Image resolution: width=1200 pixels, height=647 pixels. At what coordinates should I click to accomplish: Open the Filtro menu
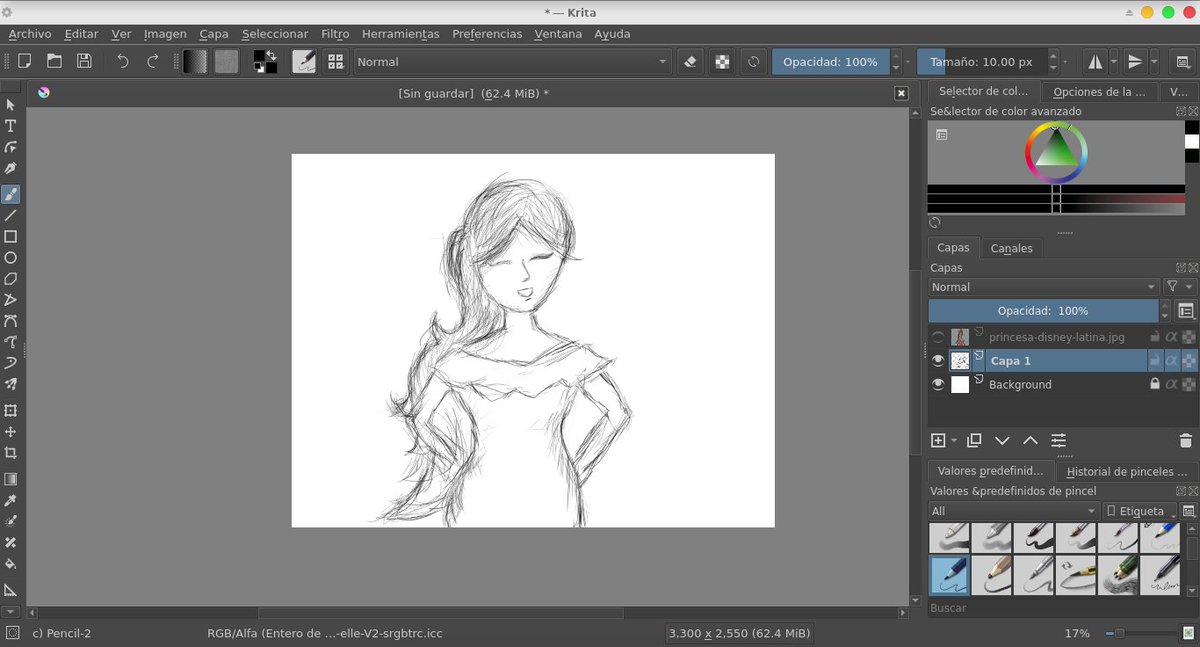click(335, 33)
